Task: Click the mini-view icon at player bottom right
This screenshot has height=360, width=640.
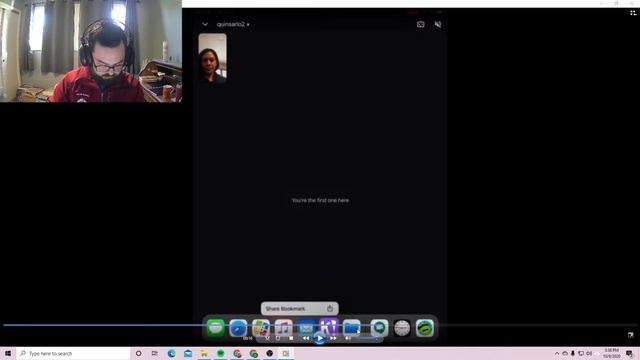Action: coord(631,335)
